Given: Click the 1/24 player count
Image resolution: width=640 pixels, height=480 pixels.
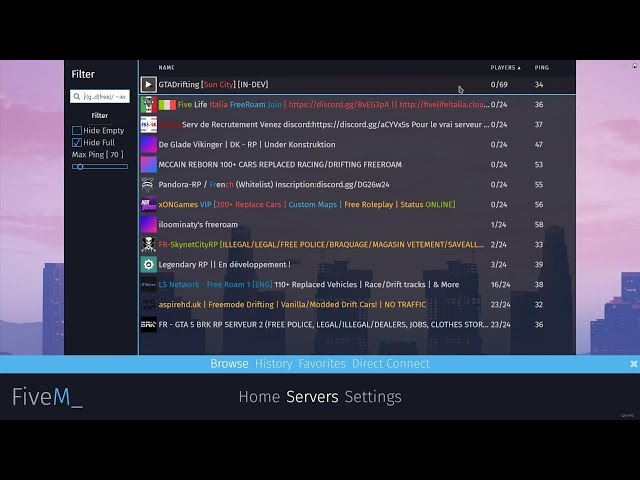Looking at the screenshot, I should click(x=498, y=224).
